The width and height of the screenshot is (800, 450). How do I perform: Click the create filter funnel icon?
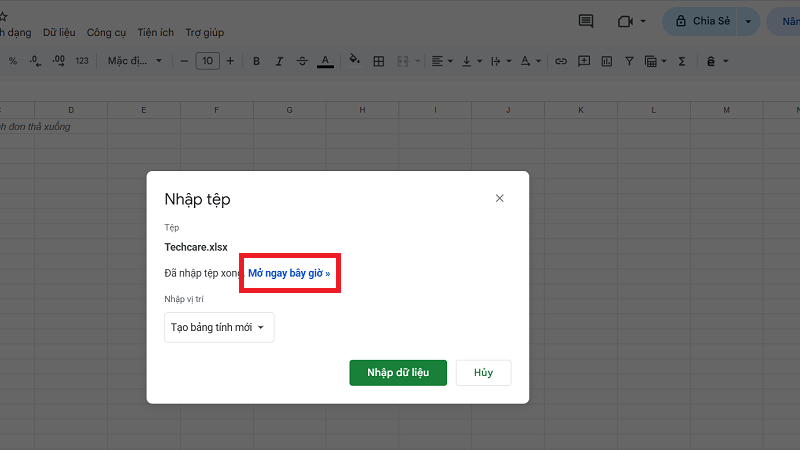tap(629, 61)
